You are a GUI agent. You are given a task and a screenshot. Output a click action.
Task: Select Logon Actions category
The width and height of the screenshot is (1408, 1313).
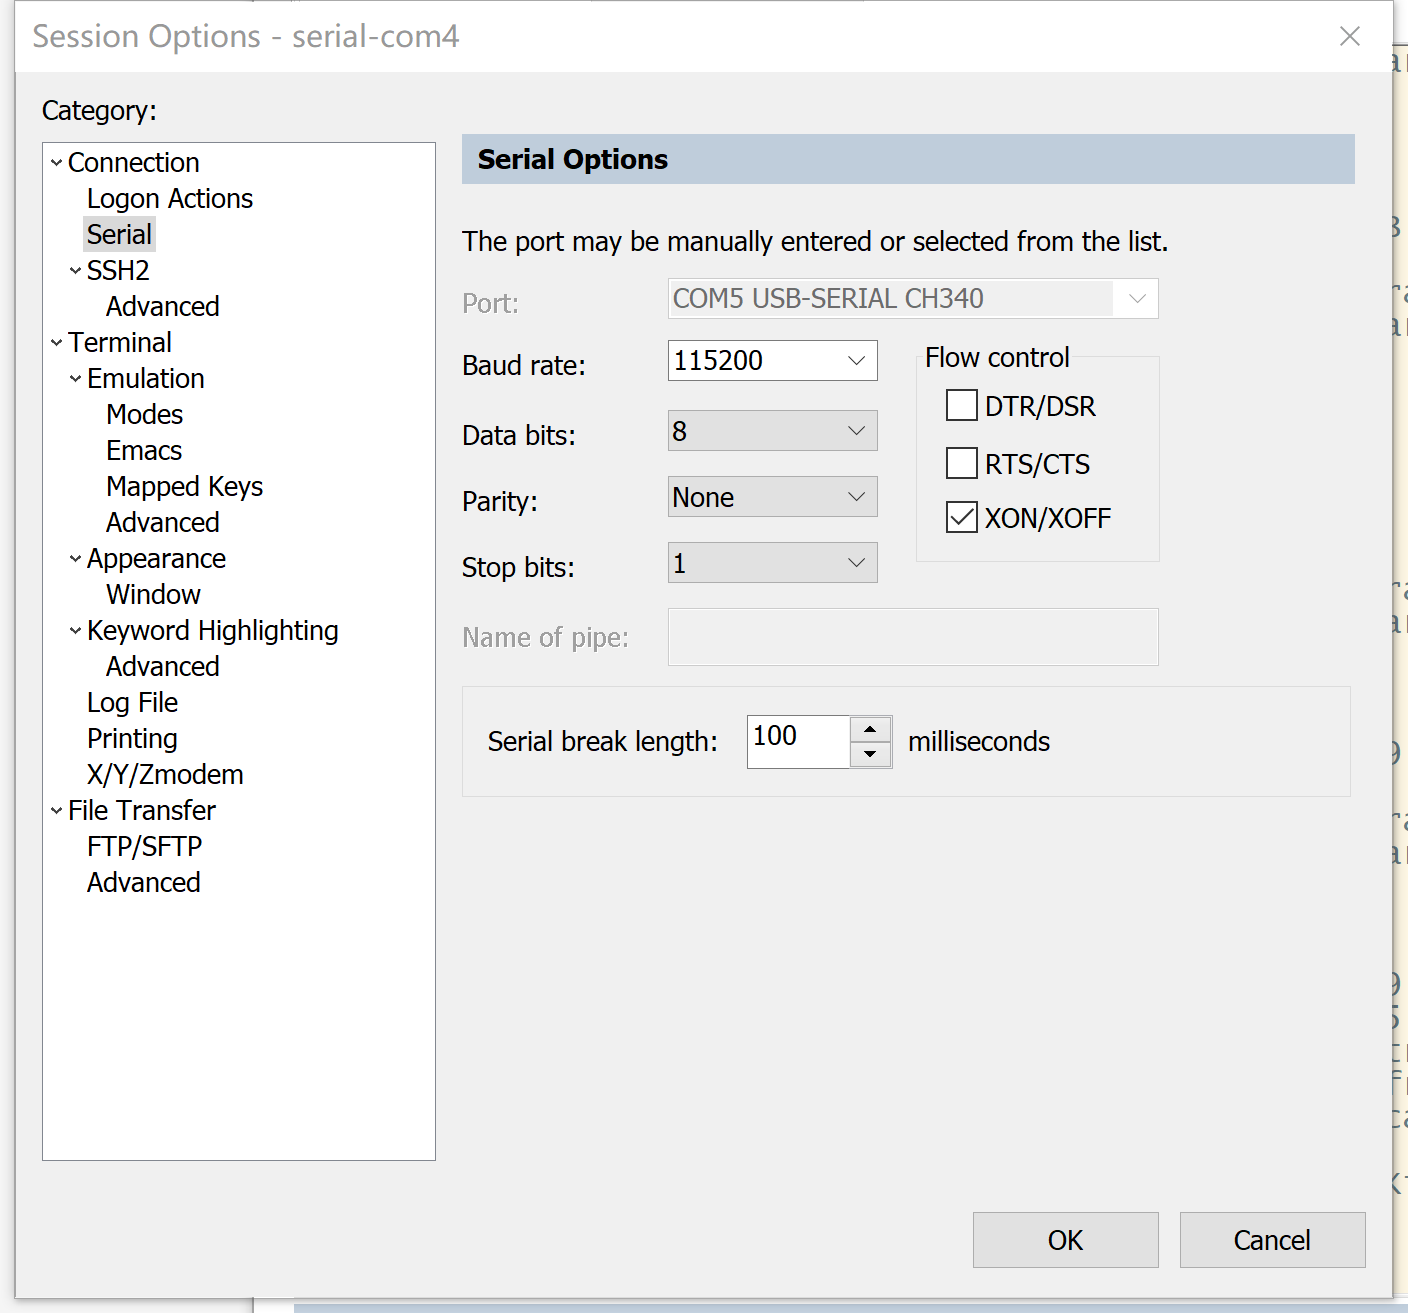[x=170, y=198]
